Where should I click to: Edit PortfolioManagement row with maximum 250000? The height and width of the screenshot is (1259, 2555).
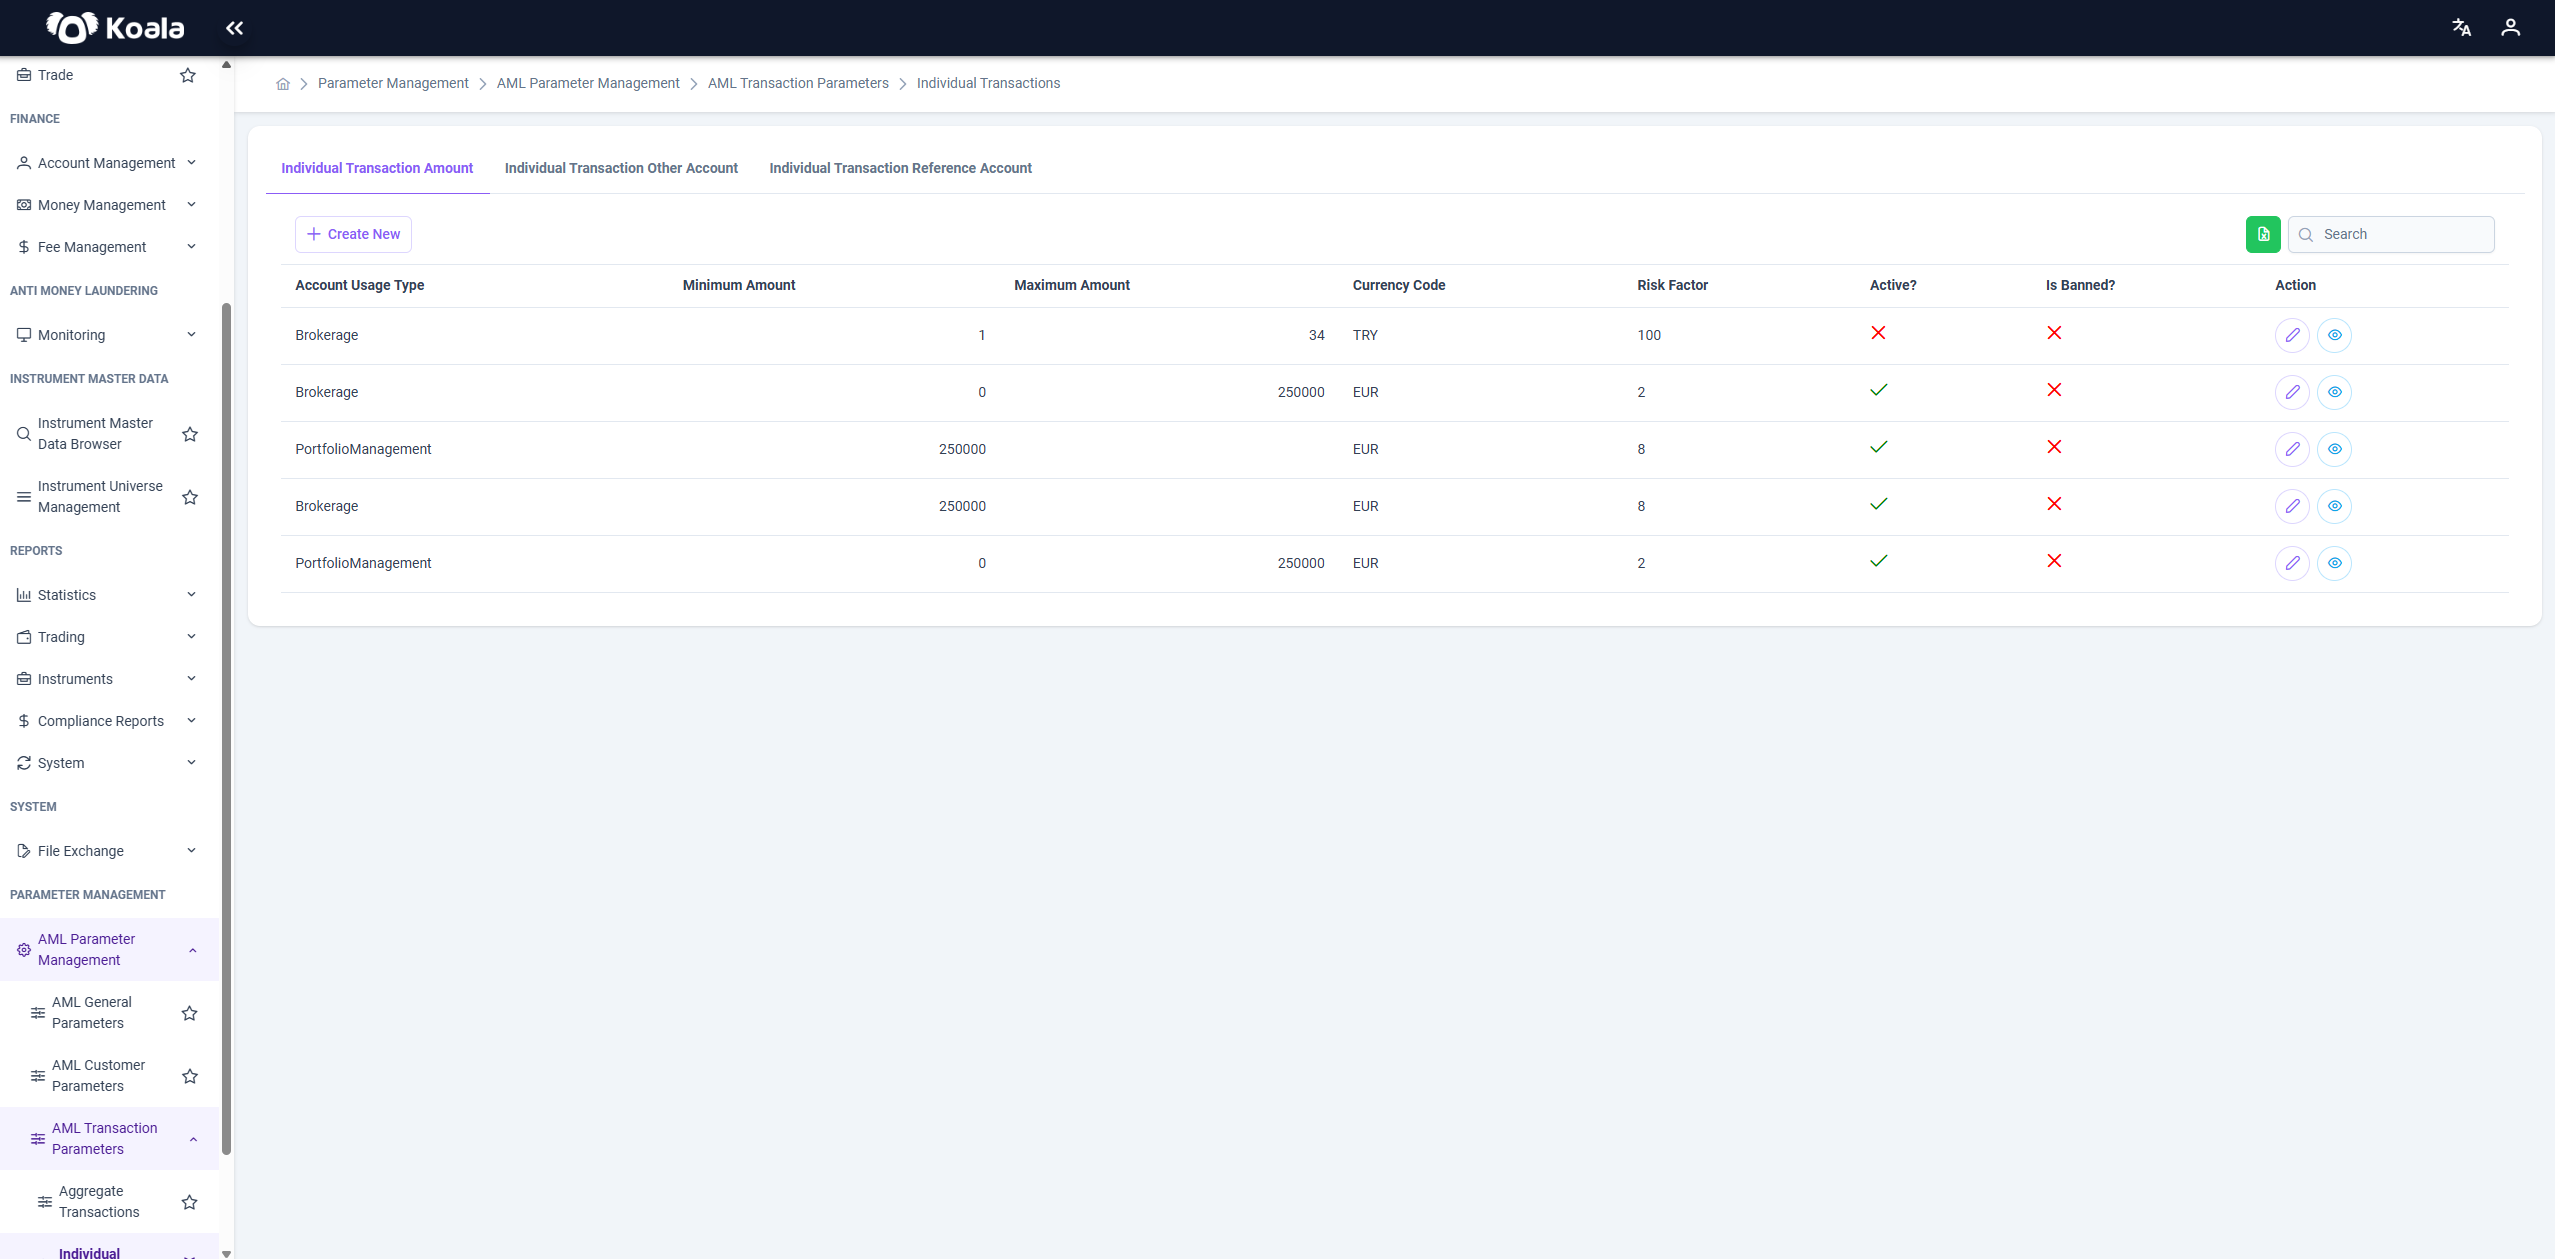point(2292,563)
